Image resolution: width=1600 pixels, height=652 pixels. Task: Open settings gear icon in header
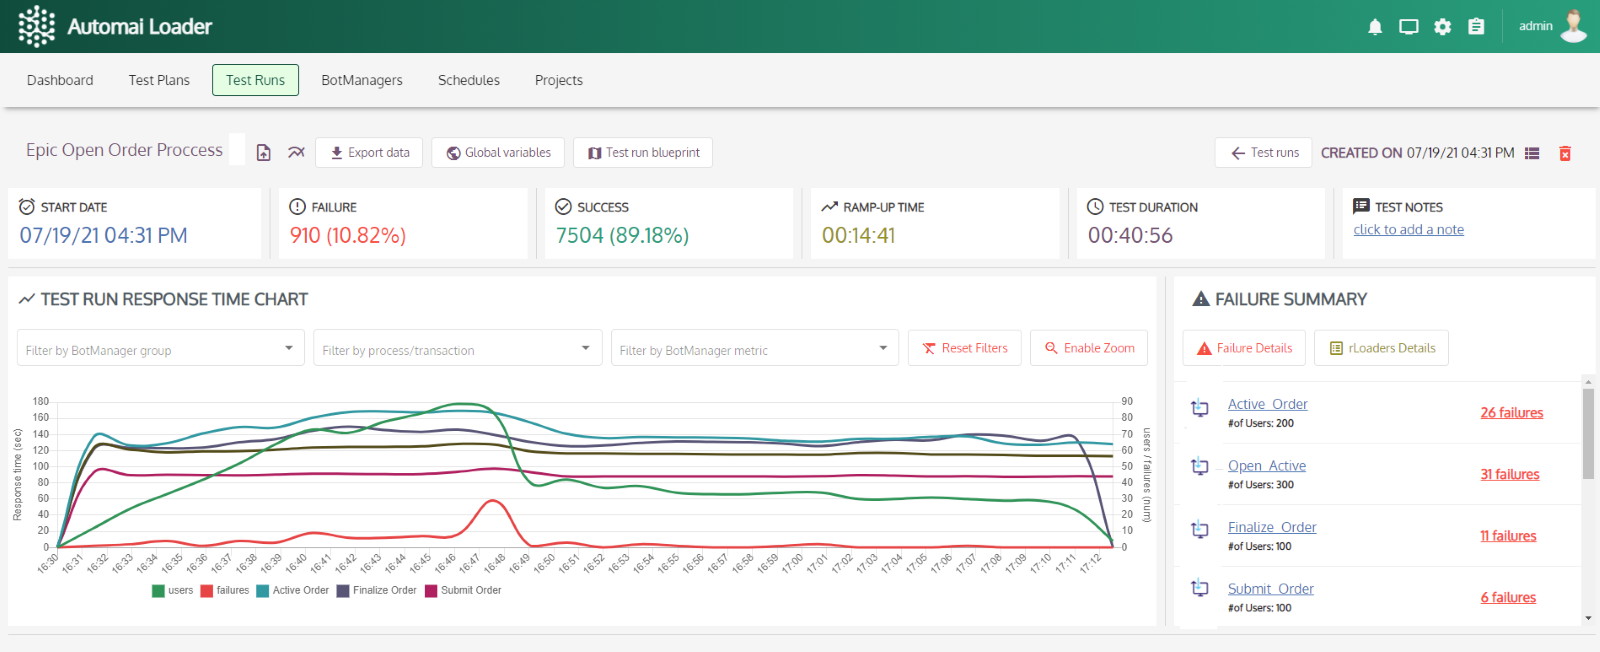click(1442, 27)
